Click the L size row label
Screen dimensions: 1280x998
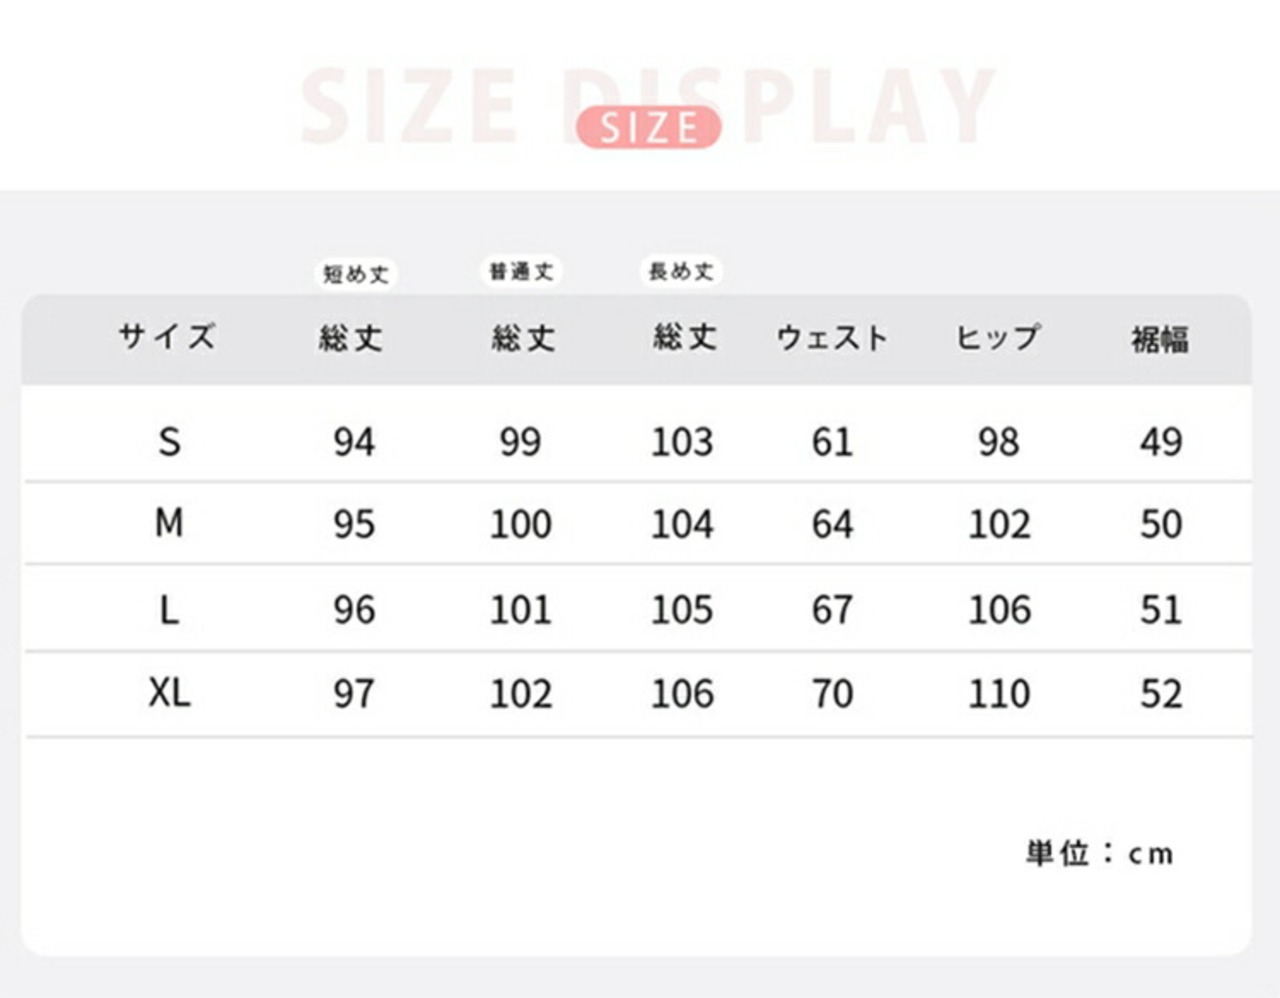point(169,609)
